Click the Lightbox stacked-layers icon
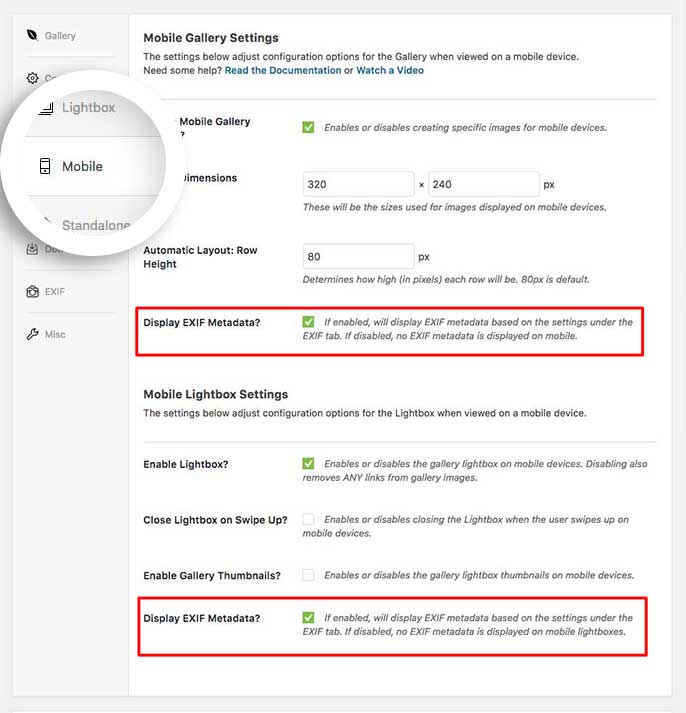 click(46, 108)
